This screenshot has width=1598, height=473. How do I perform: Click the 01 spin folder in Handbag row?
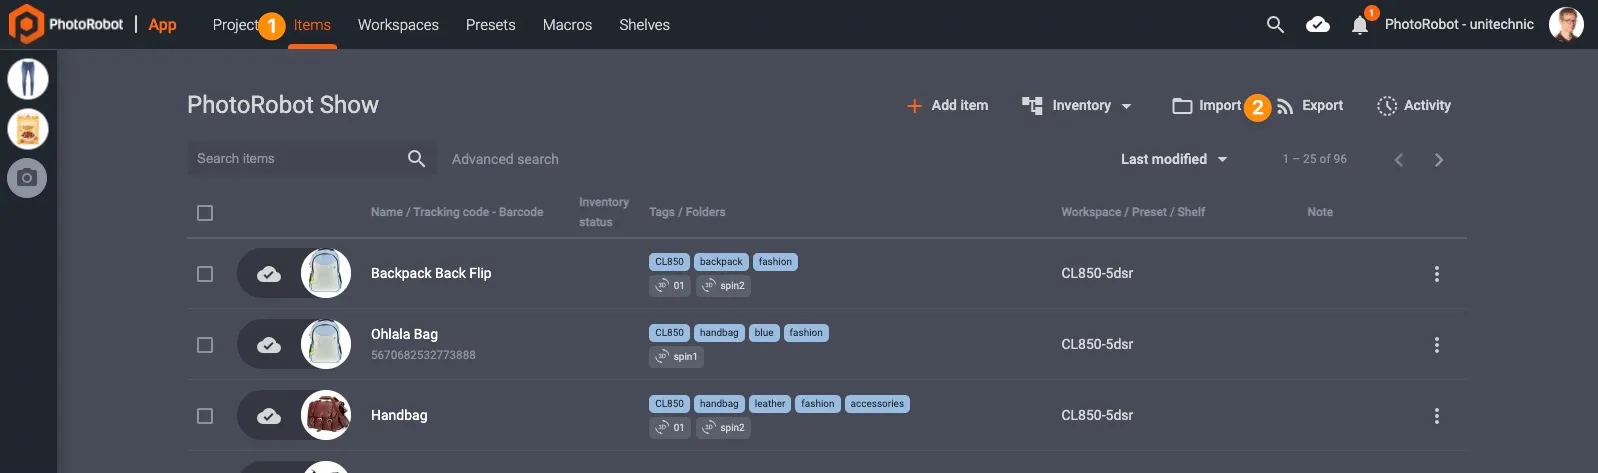point(669,428)
